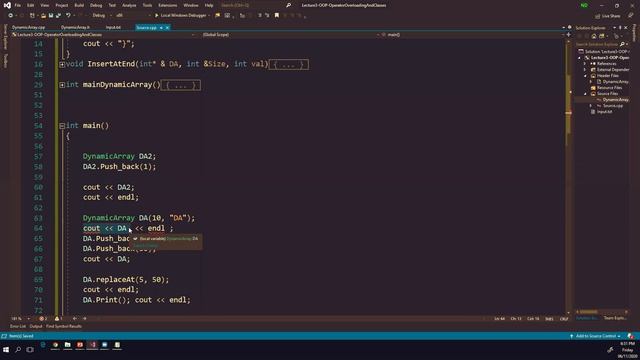Image resolution: width=640 pixels, height=360 pixels.
Task: Click the Save icon in toolbar
Action: [x=51, y=16]
